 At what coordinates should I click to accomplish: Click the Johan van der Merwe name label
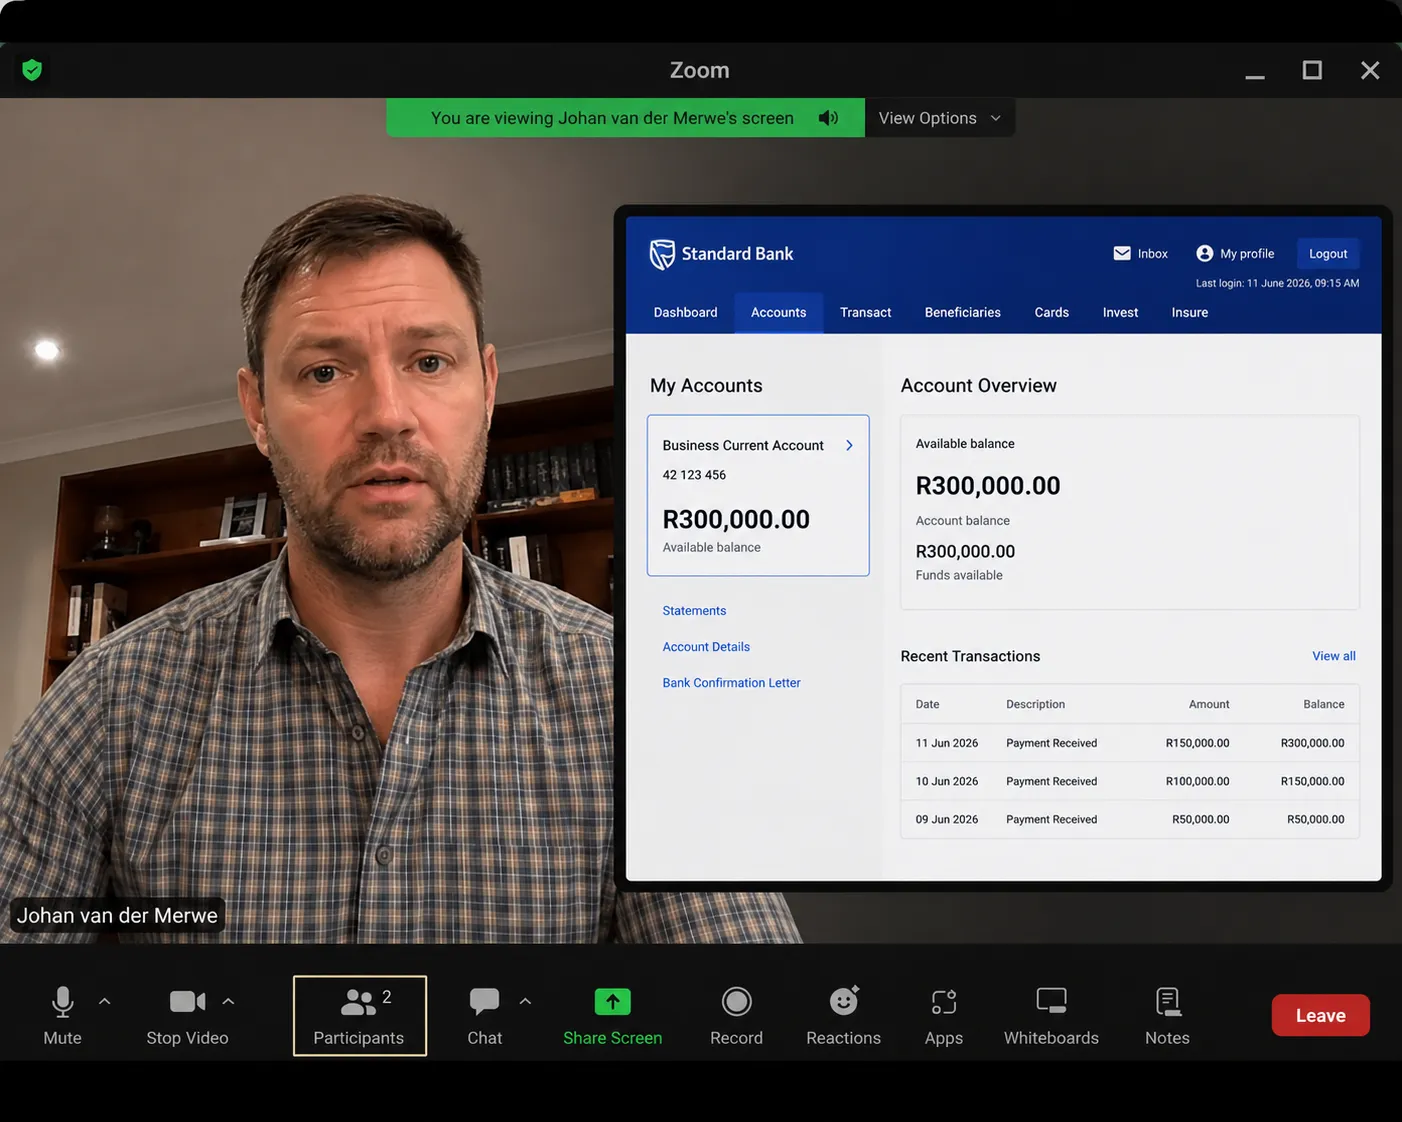(117, 916)
